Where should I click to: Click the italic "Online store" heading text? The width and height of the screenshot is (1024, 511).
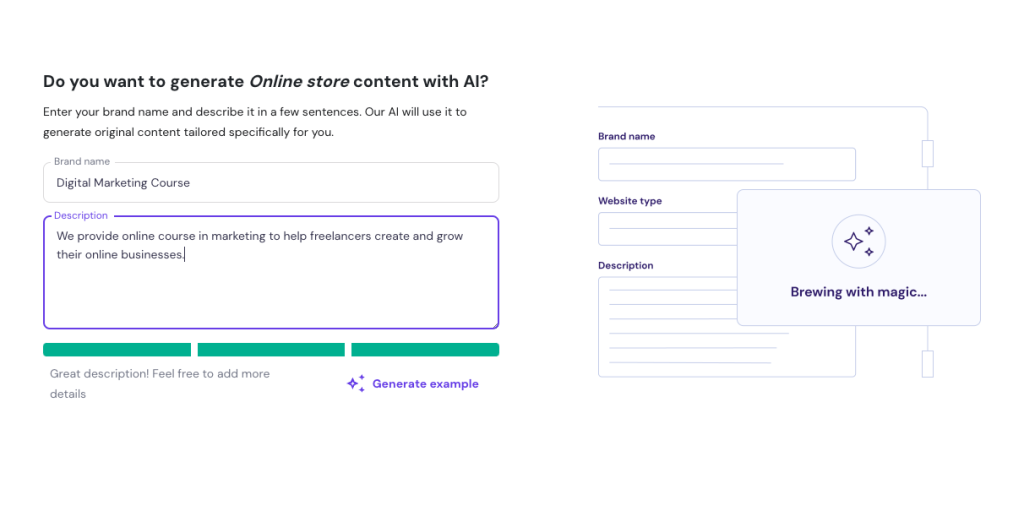coord(298,82)
